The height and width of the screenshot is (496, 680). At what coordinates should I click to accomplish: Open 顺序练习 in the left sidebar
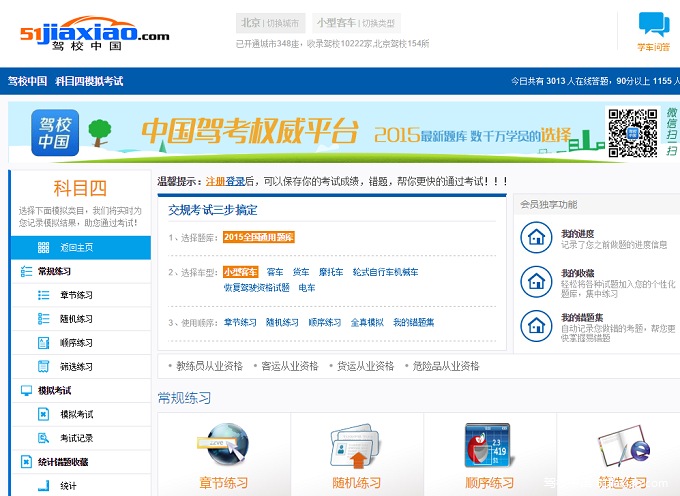coord(81,343)
